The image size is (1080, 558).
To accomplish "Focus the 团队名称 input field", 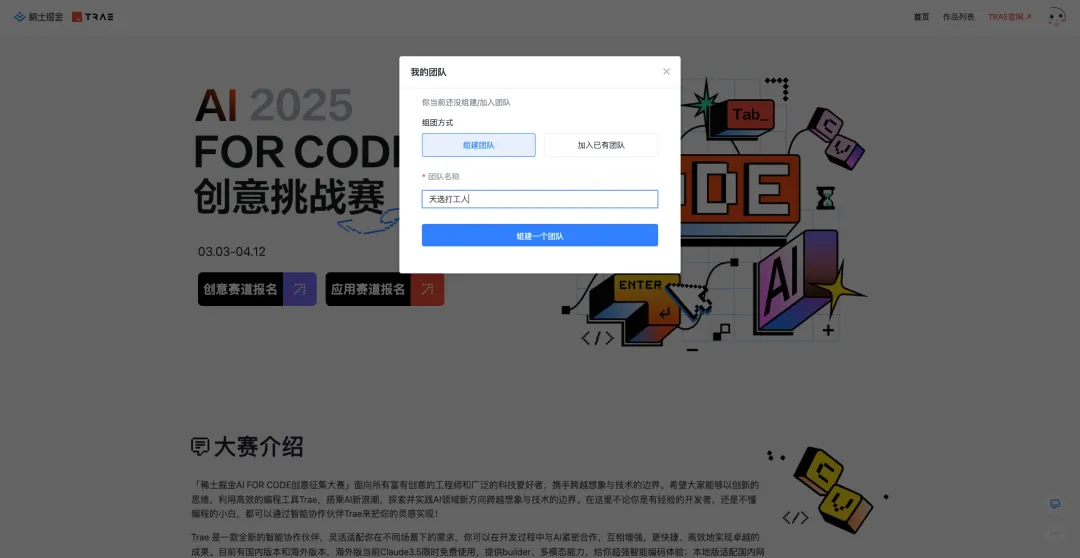I will point(540,199).
